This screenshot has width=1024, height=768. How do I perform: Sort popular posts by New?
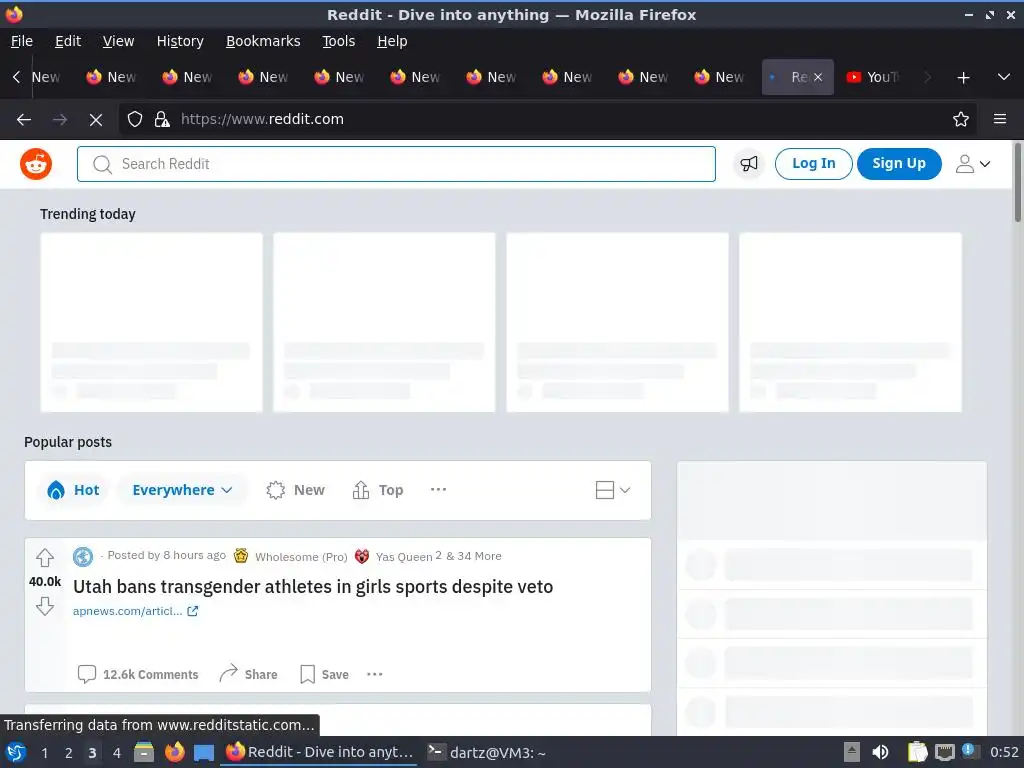pyautogui.click(x=295, y=490)
